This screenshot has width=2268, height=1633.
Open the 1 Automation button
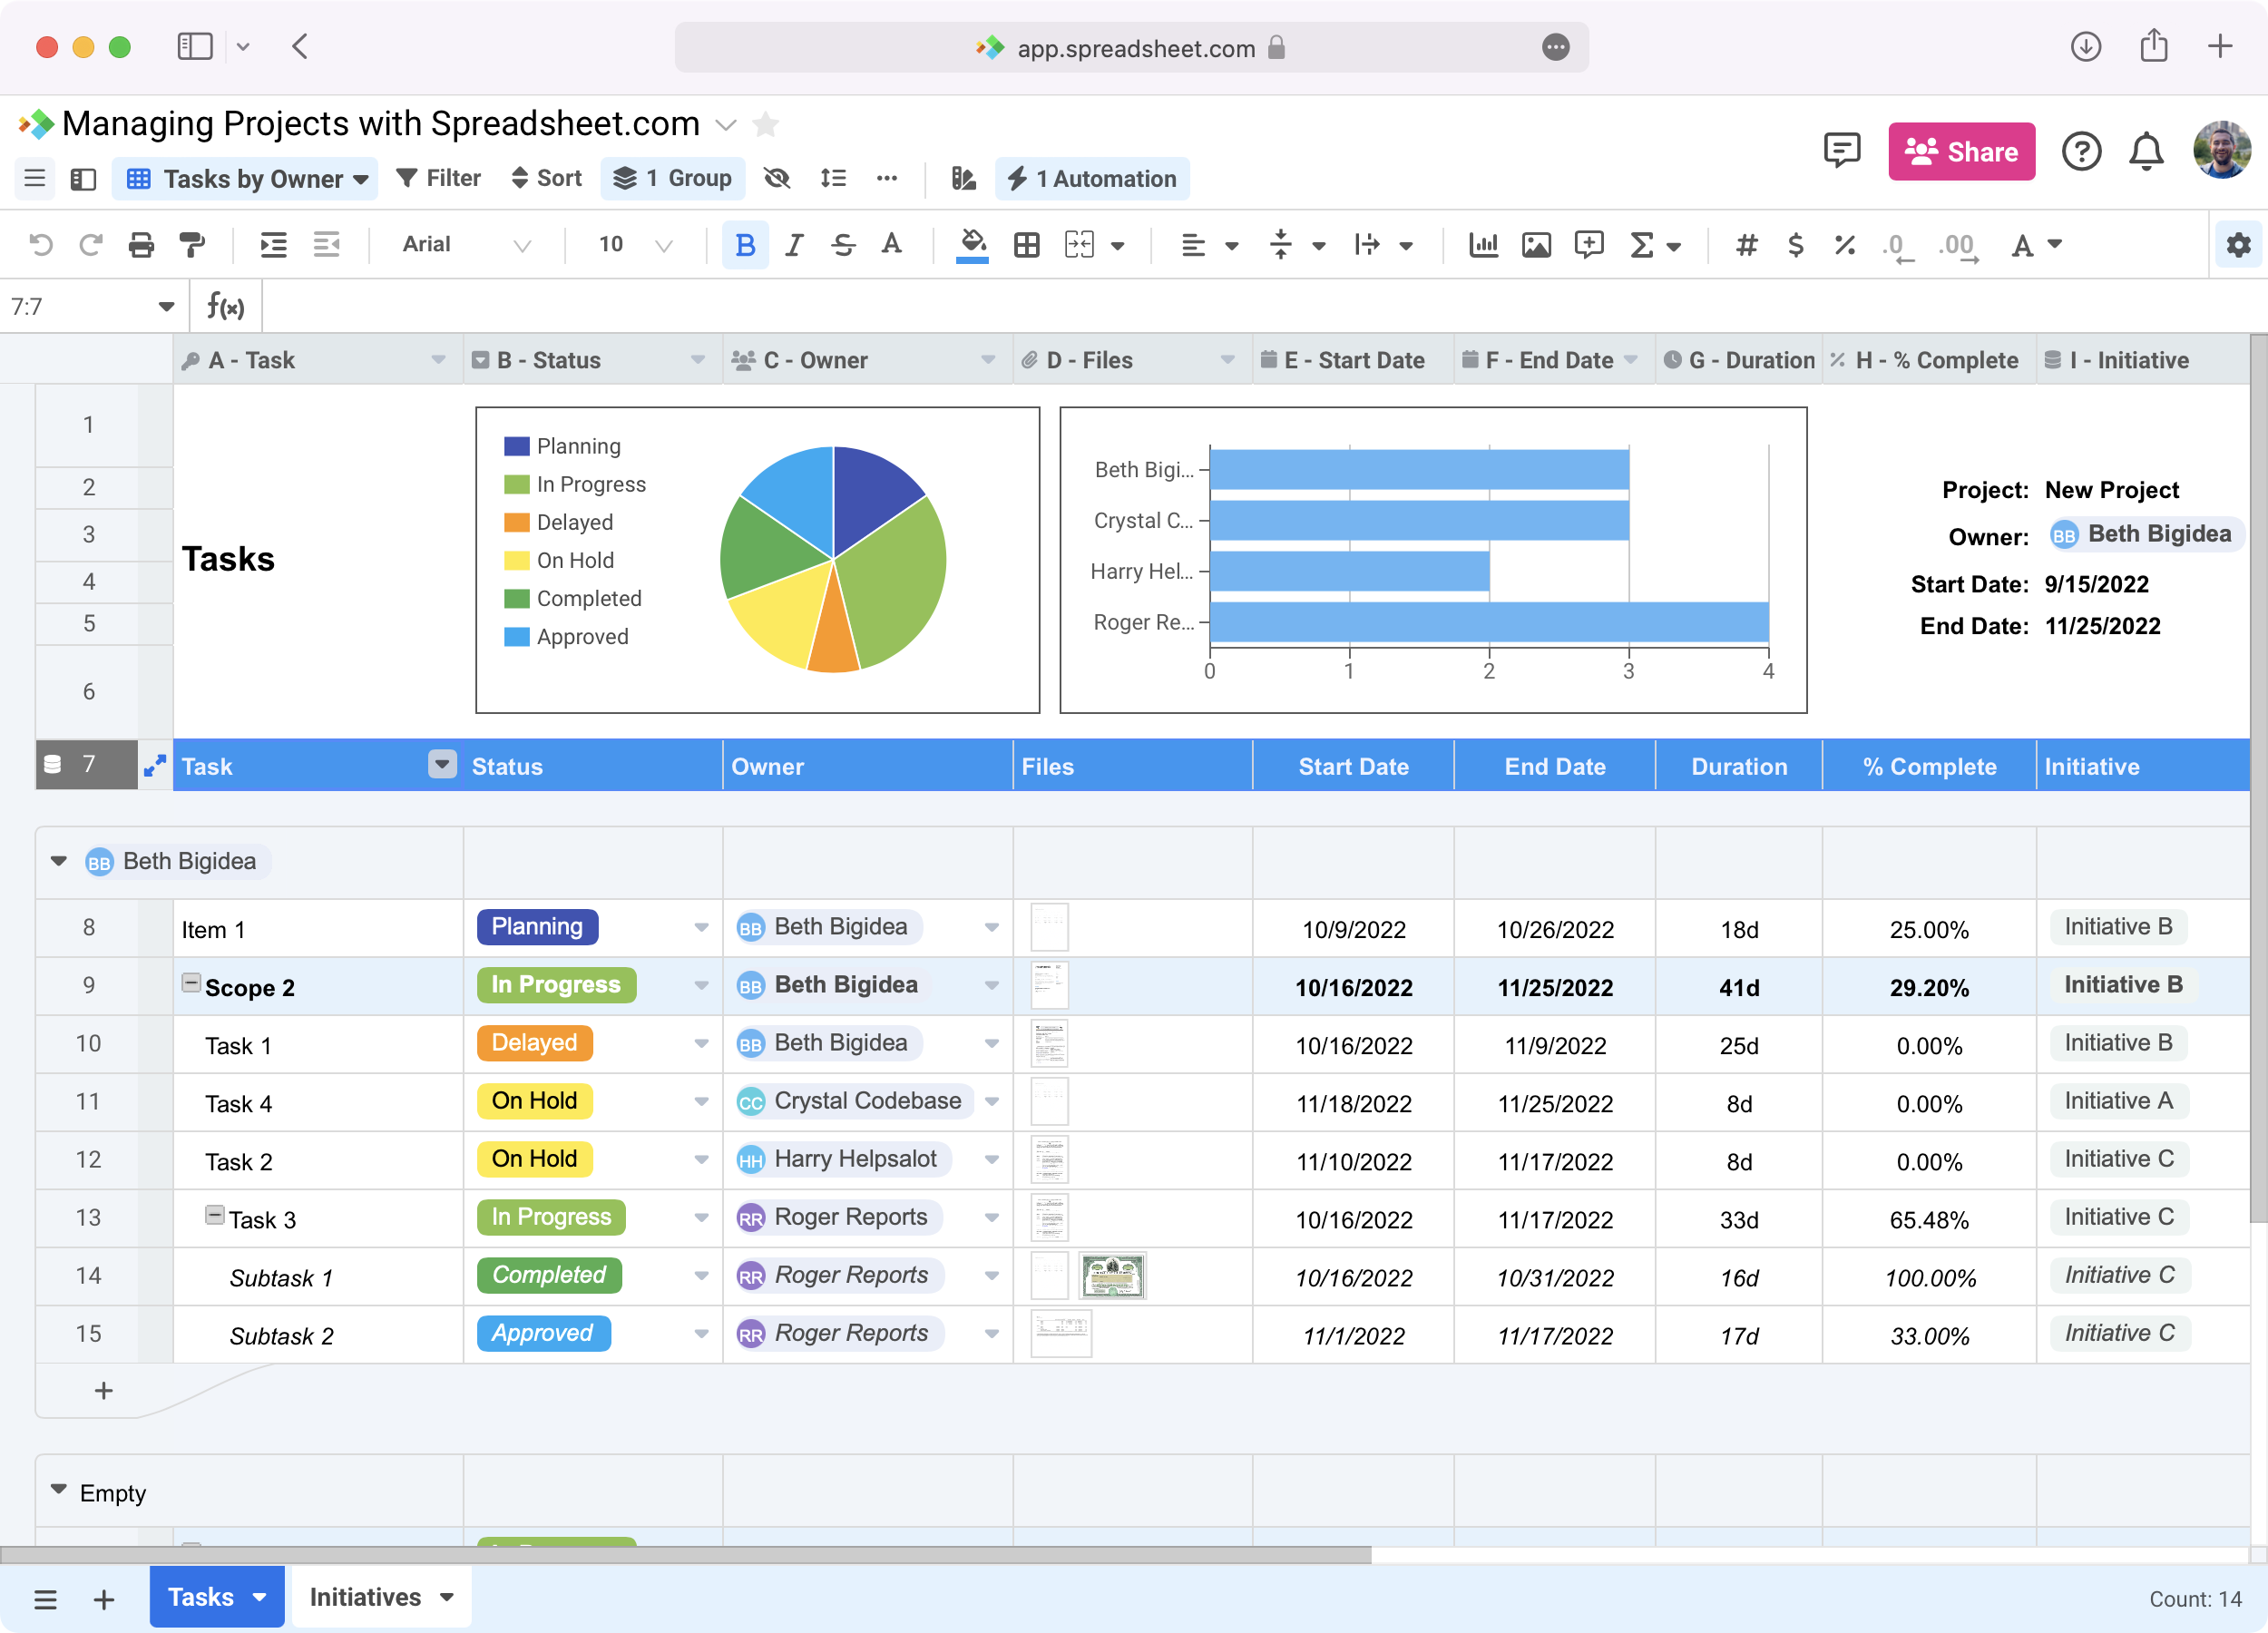(1092, 179)
